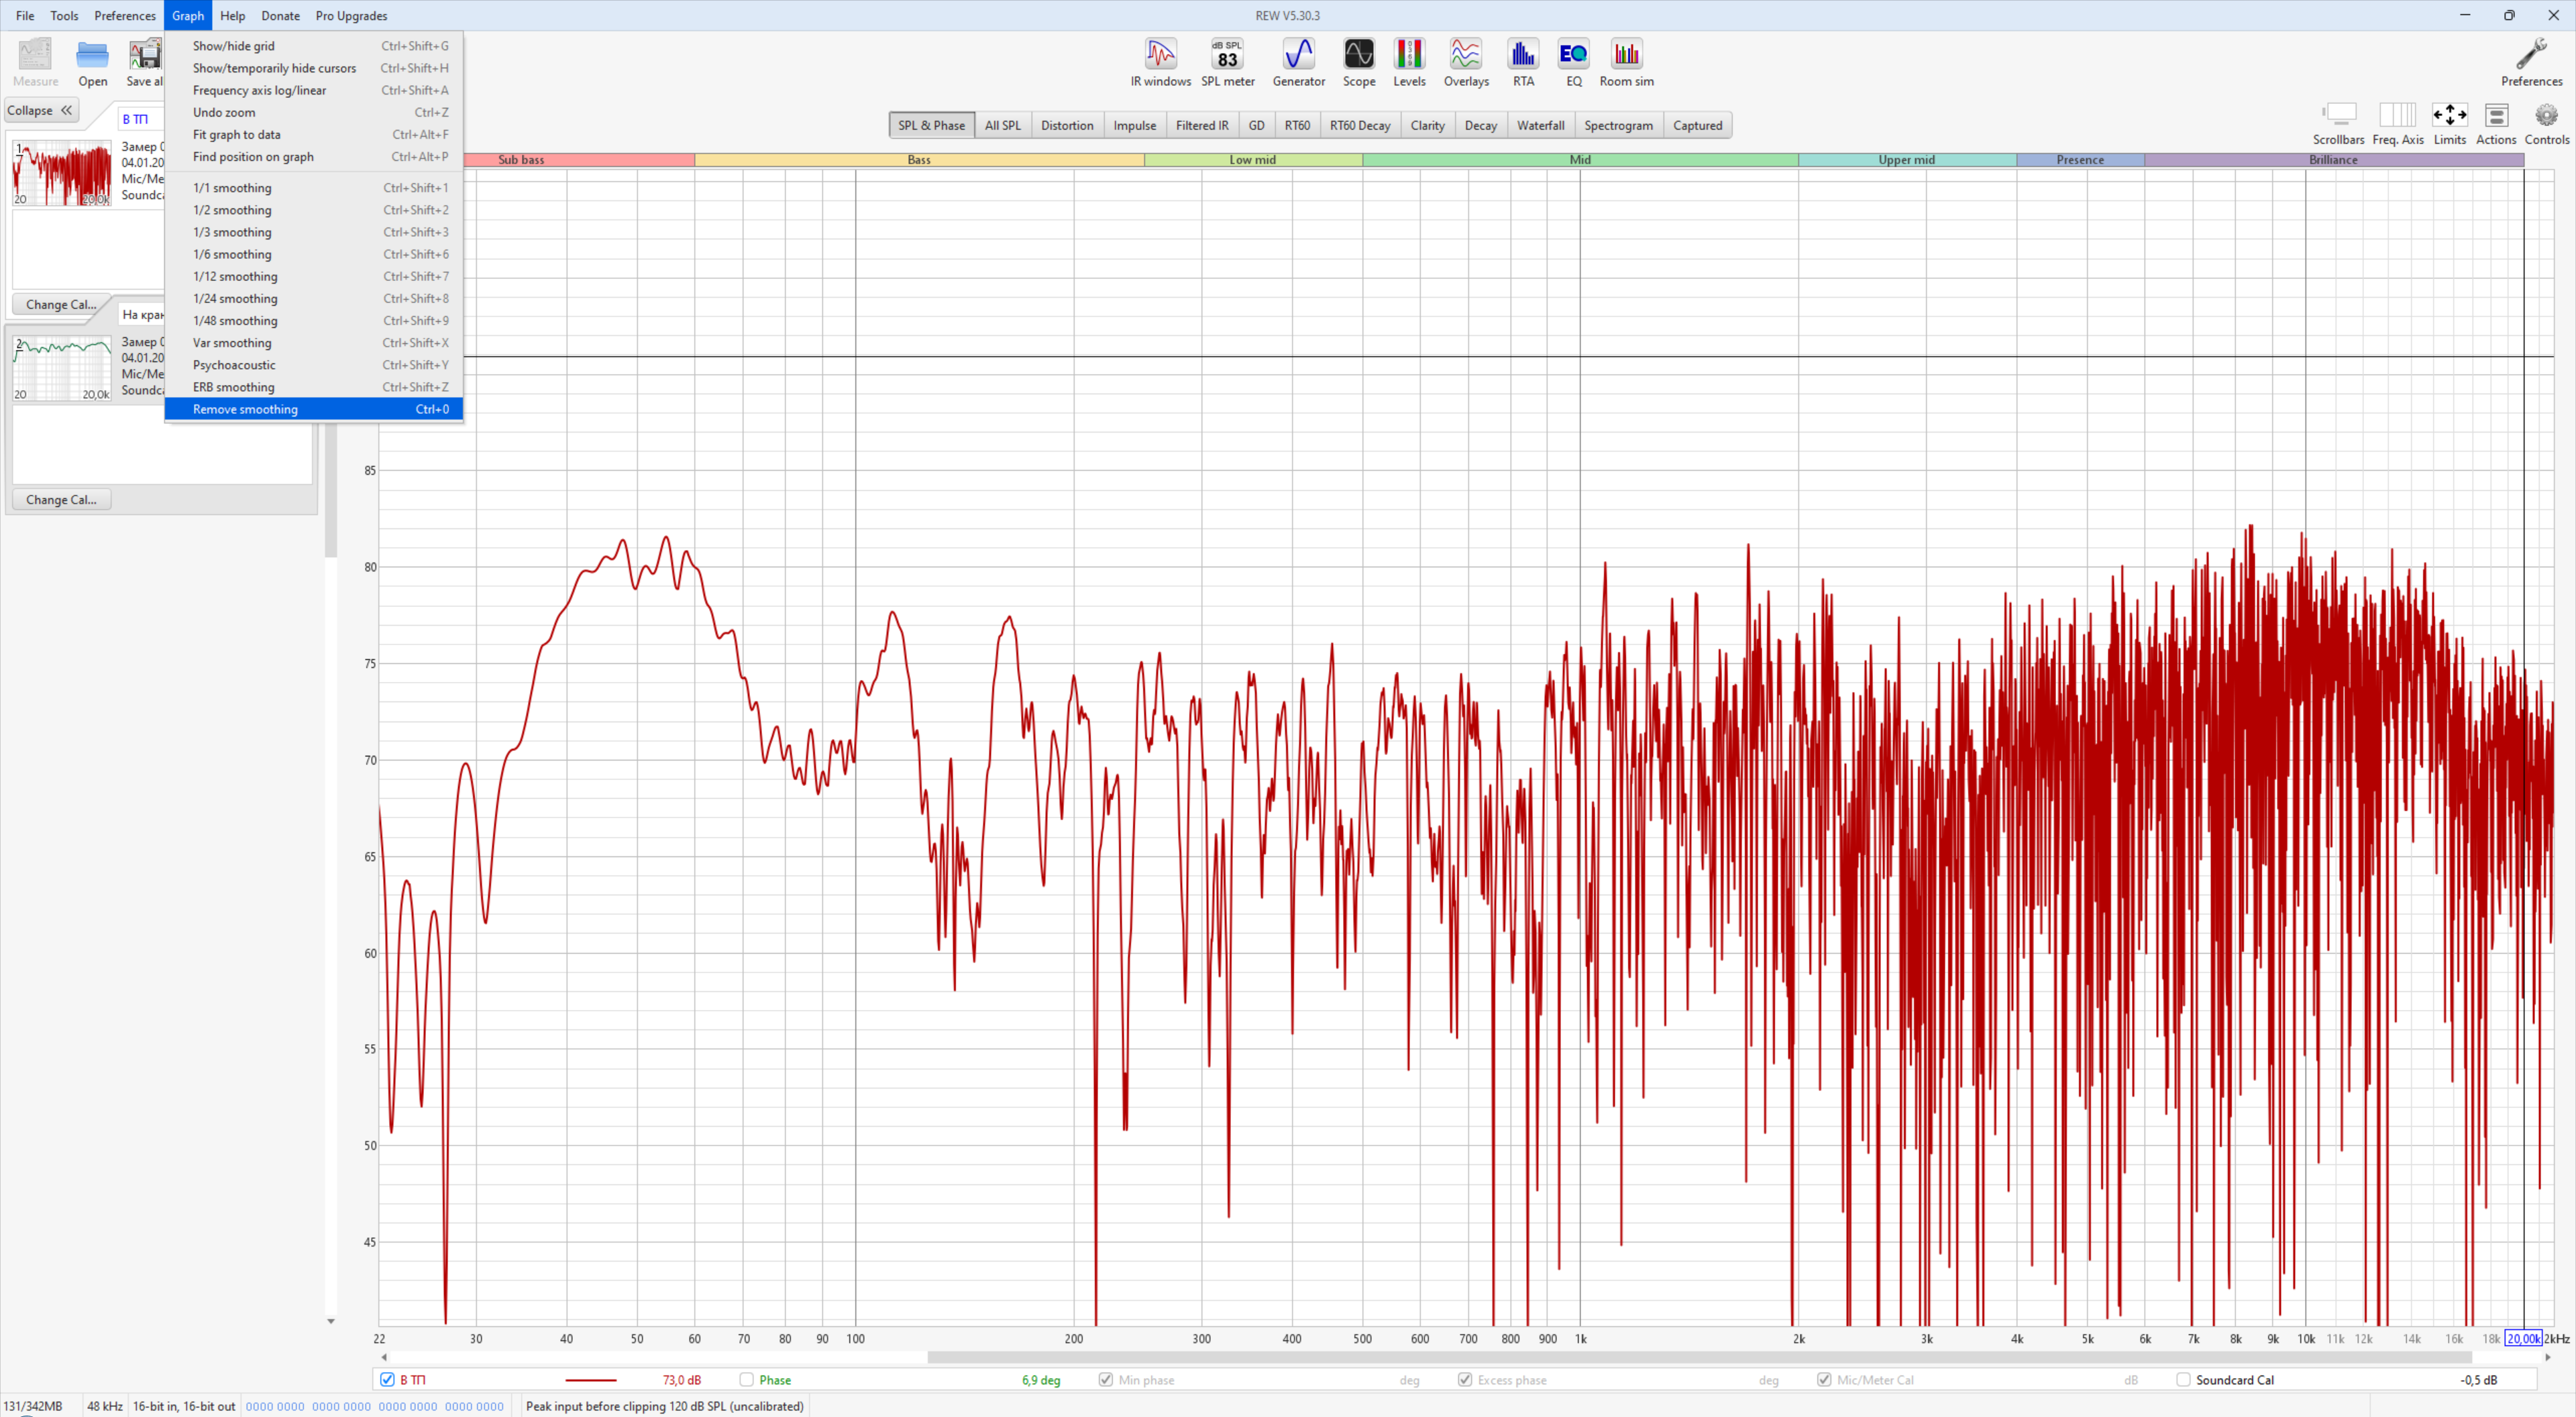Open the GD graph tab

(1256, 125)
